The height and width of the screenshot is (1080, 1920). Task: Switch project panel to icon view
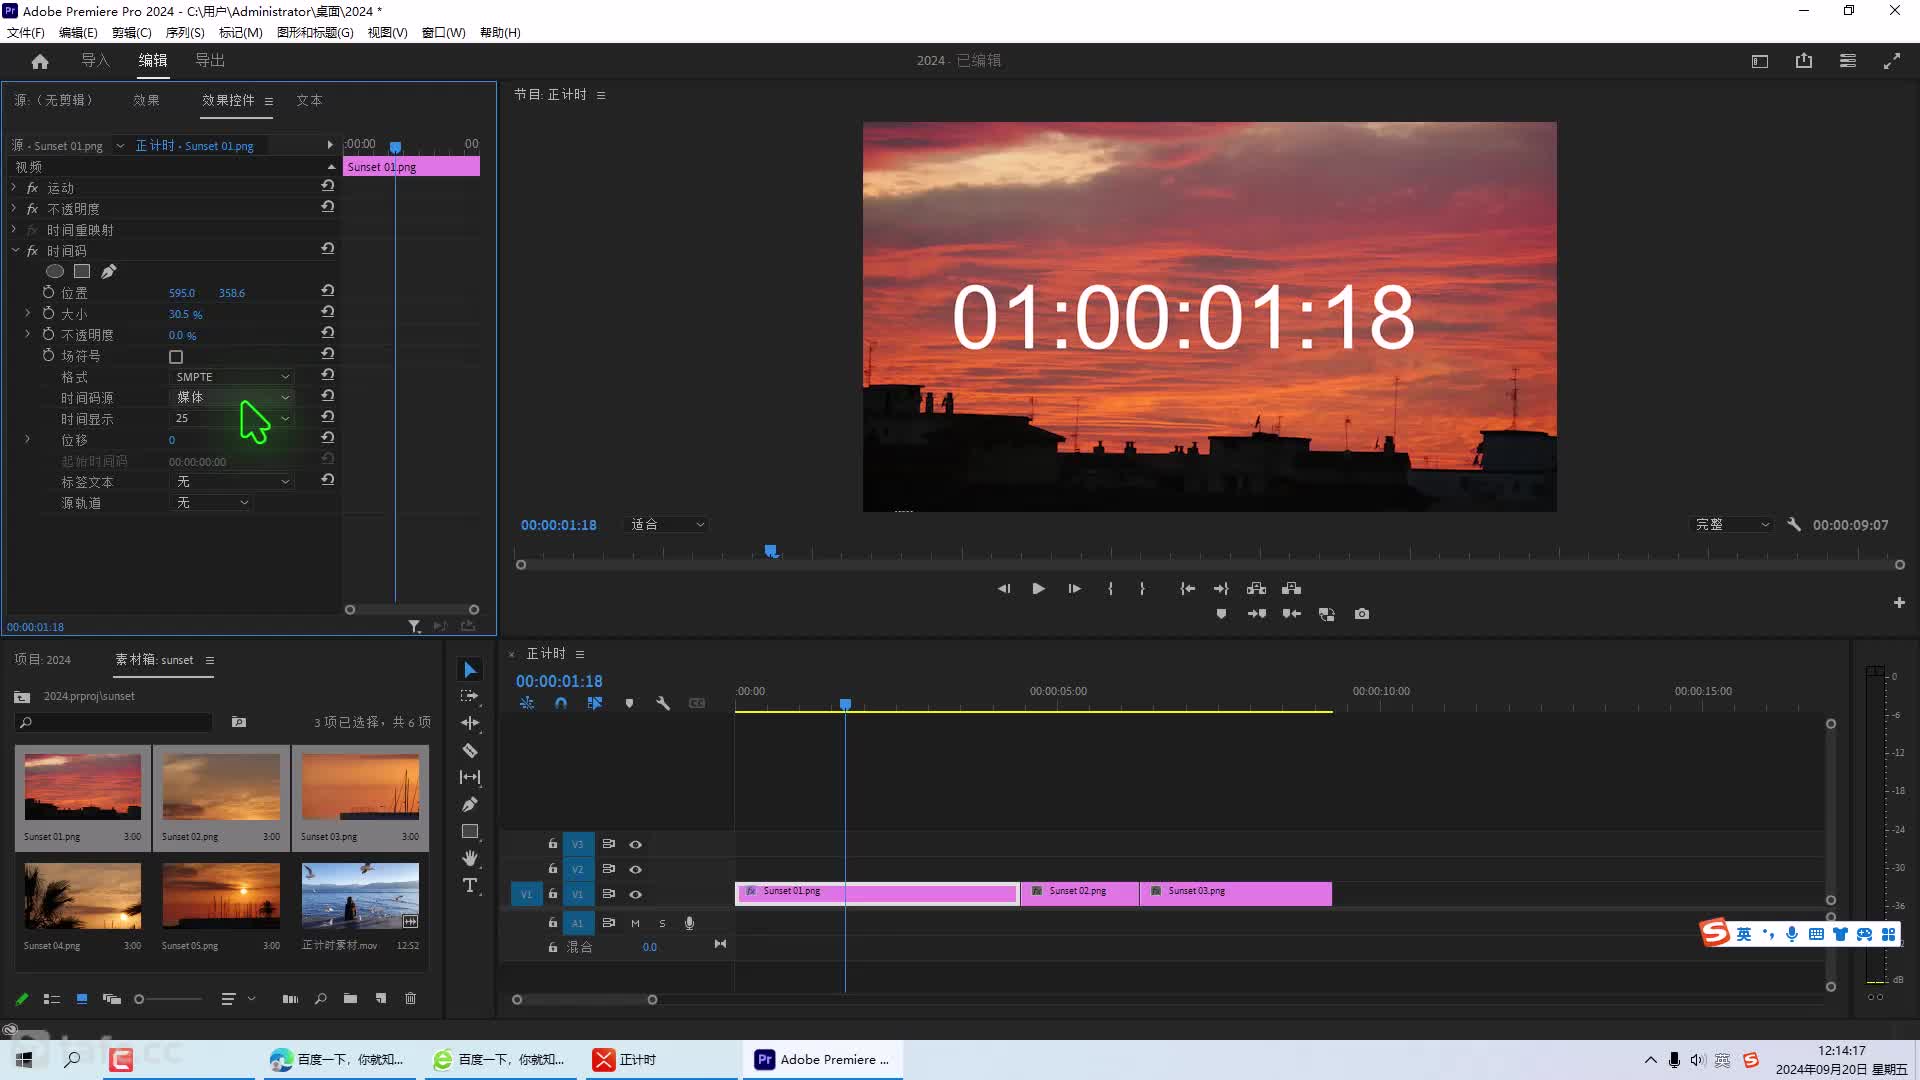coord(82,998)
